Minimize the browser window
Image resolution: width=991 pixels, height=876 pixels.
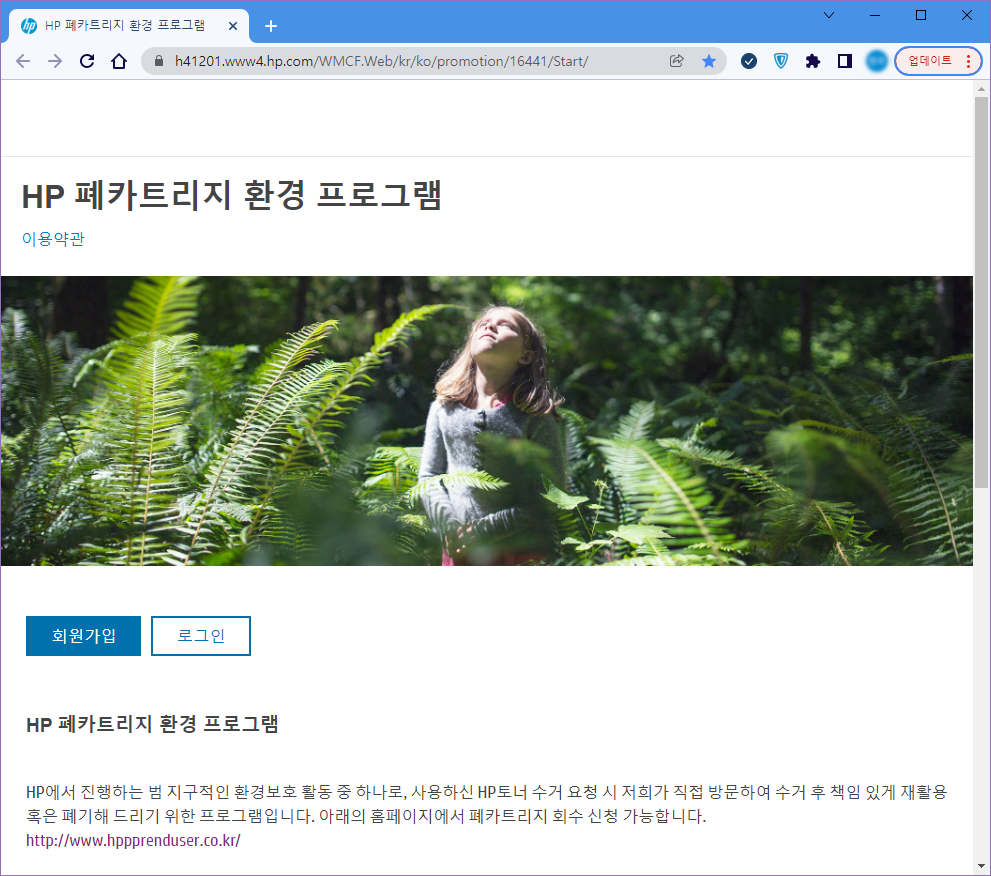(x=875, y=15)
